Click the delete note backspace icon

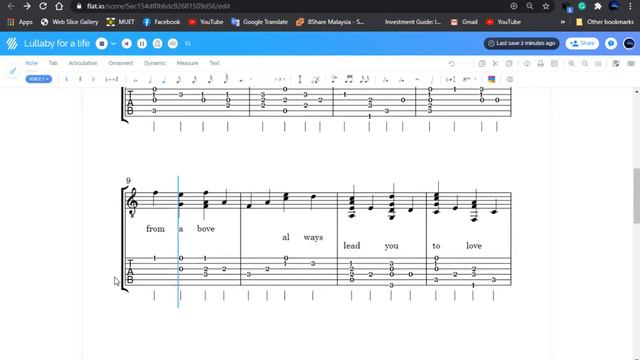(510, 79)
